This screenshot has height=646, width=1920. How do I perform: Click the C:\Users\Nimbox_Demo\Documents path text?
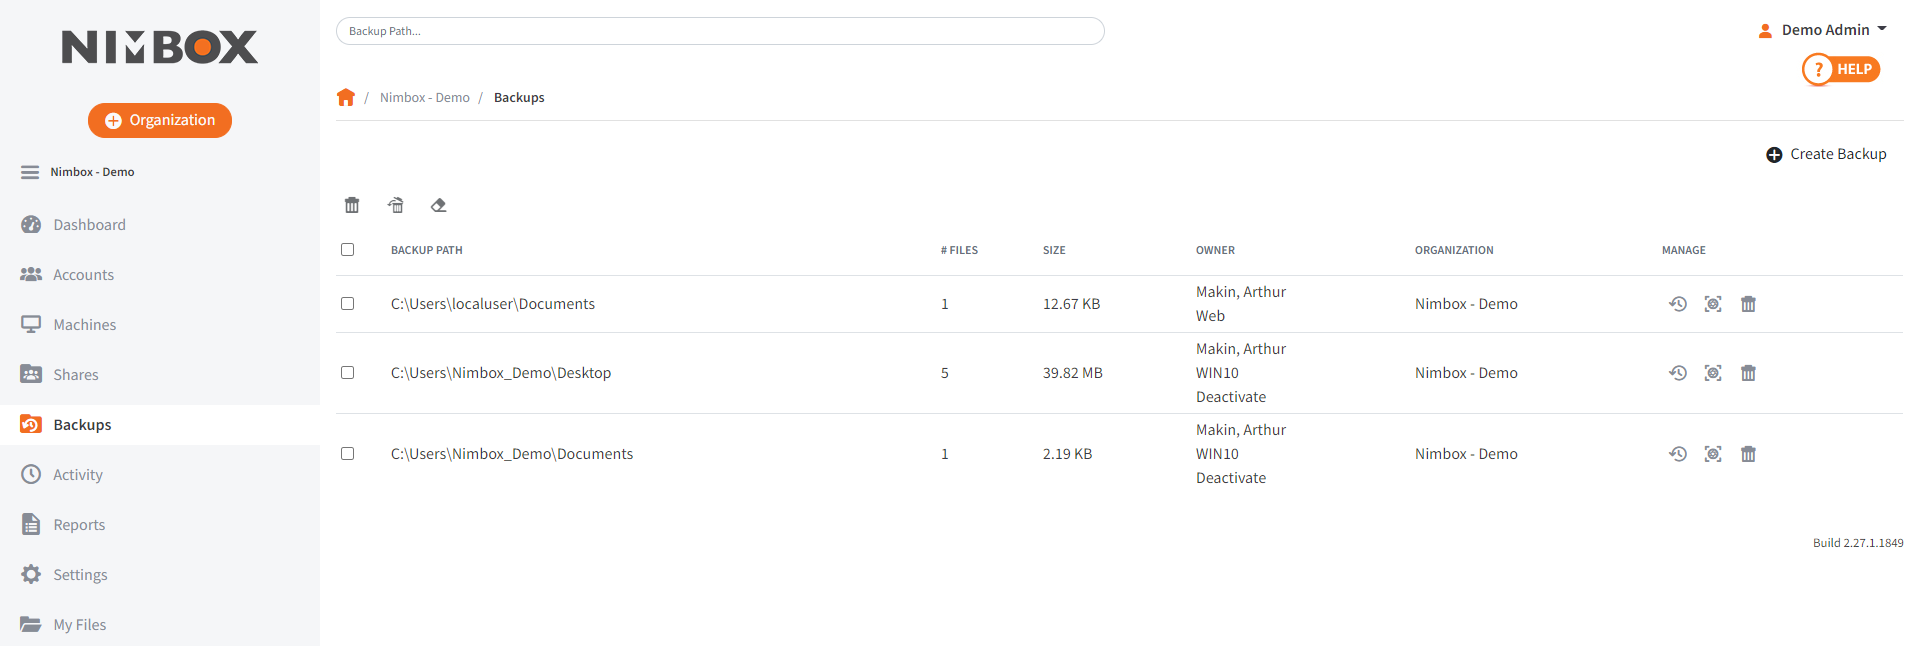point(512,454)
